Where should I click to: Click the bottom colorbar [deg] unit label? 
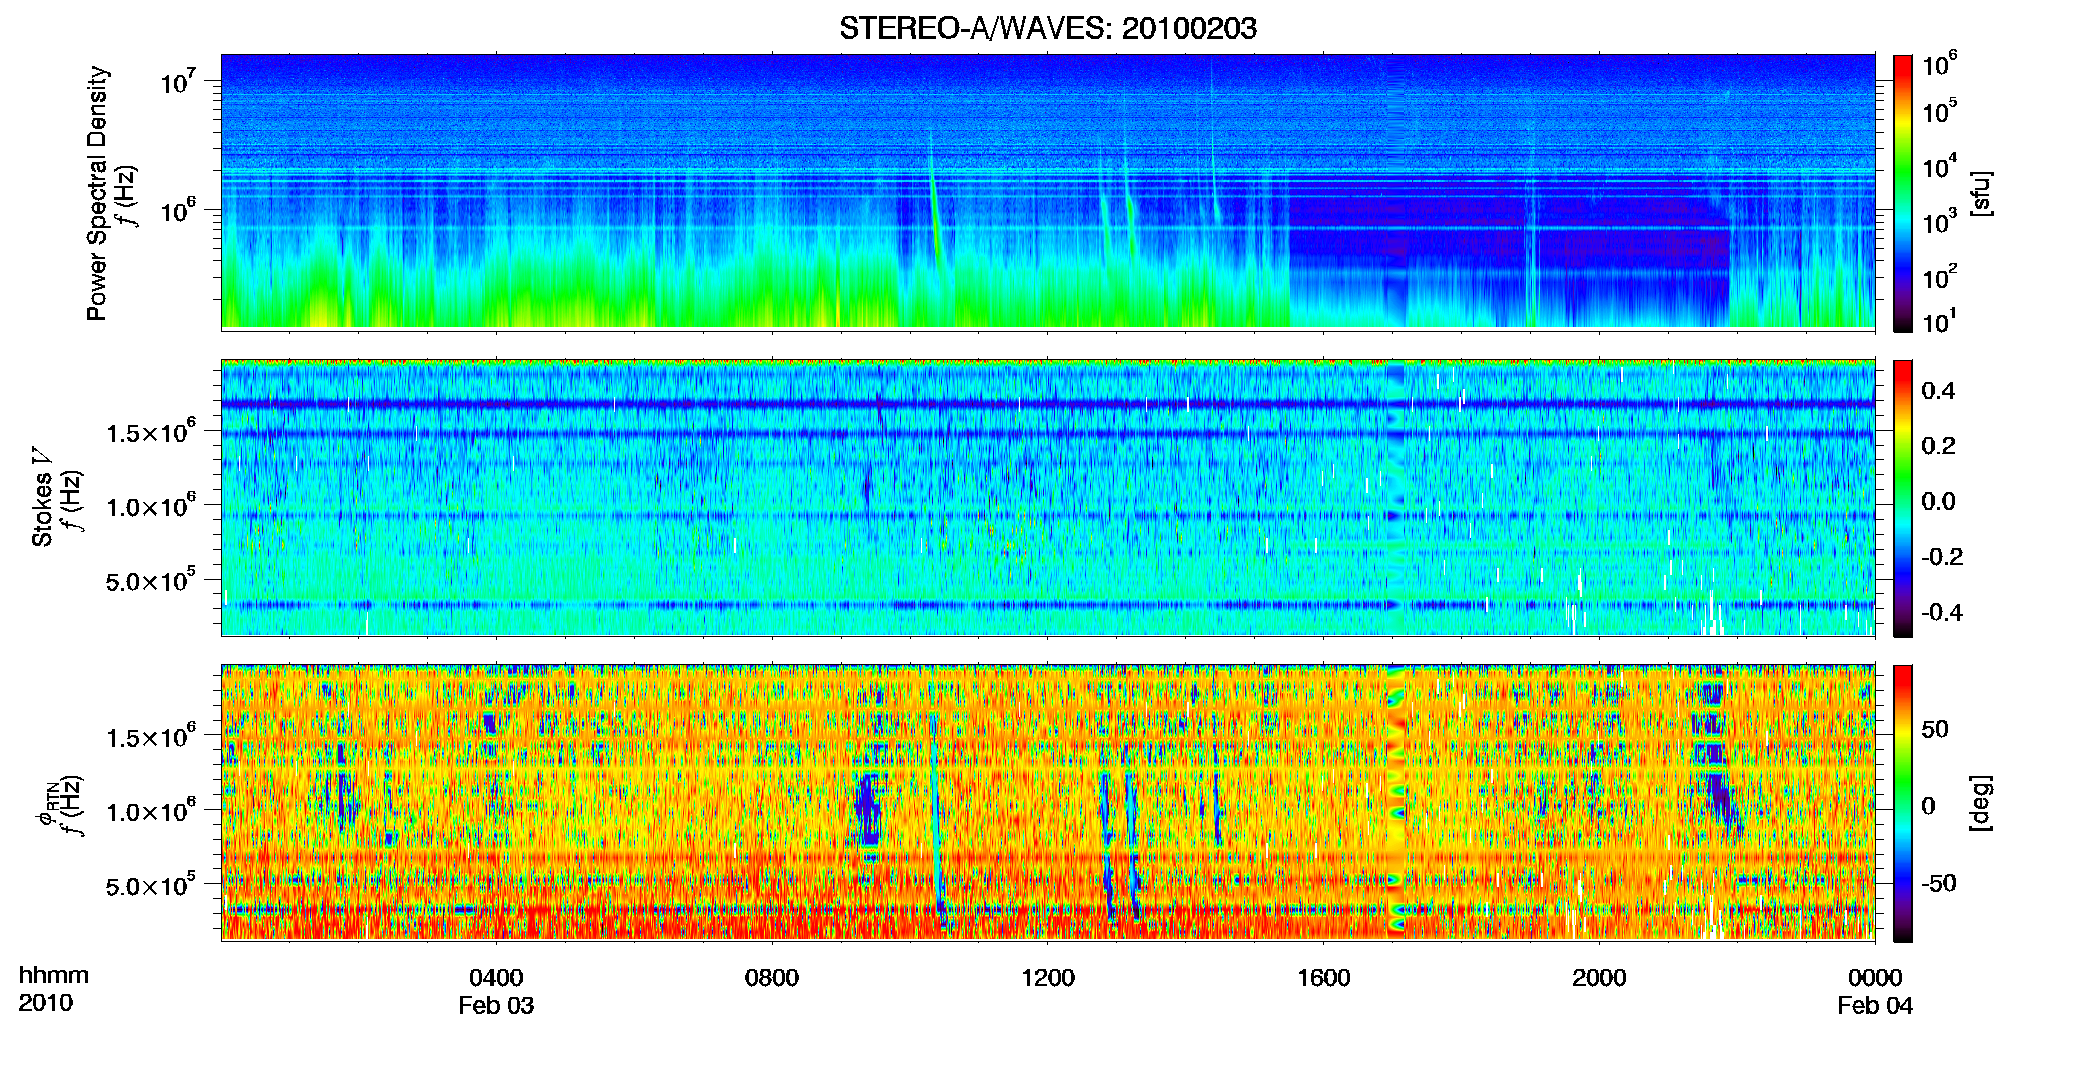pos(1982,803)
